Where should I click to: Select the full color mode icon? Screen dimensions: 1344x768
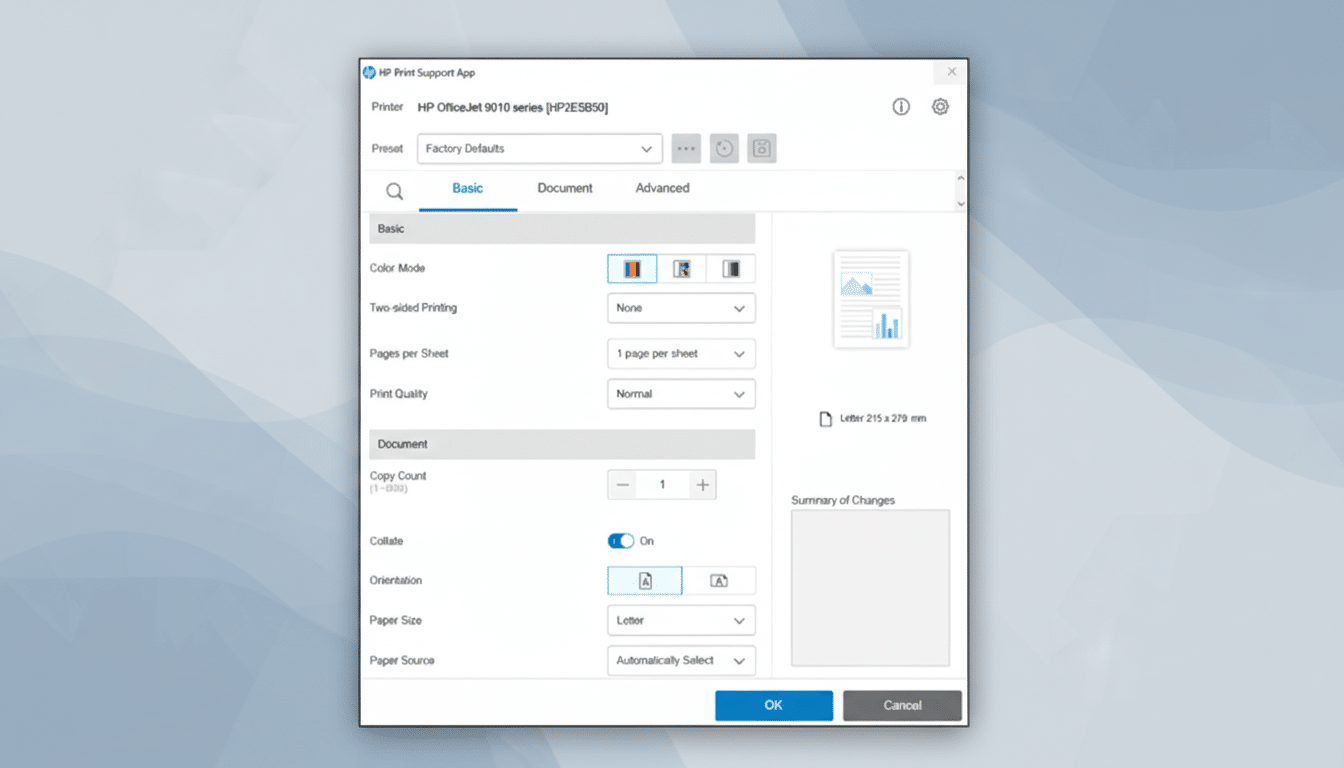point(631,268)
